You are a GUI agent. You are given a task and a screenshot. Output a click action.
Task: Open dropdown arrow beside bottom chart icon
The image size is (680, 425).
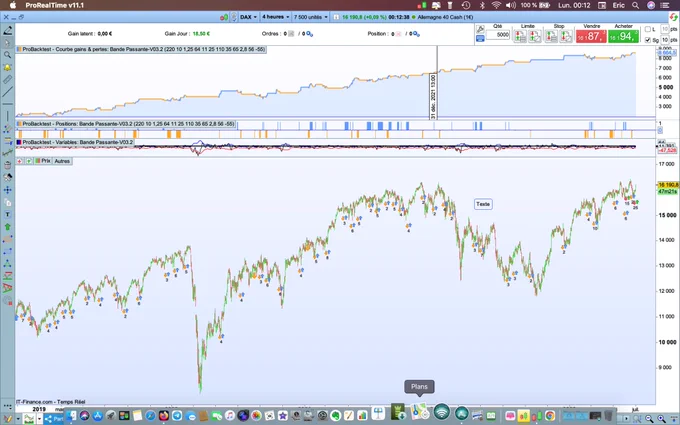tap(39, 419)
